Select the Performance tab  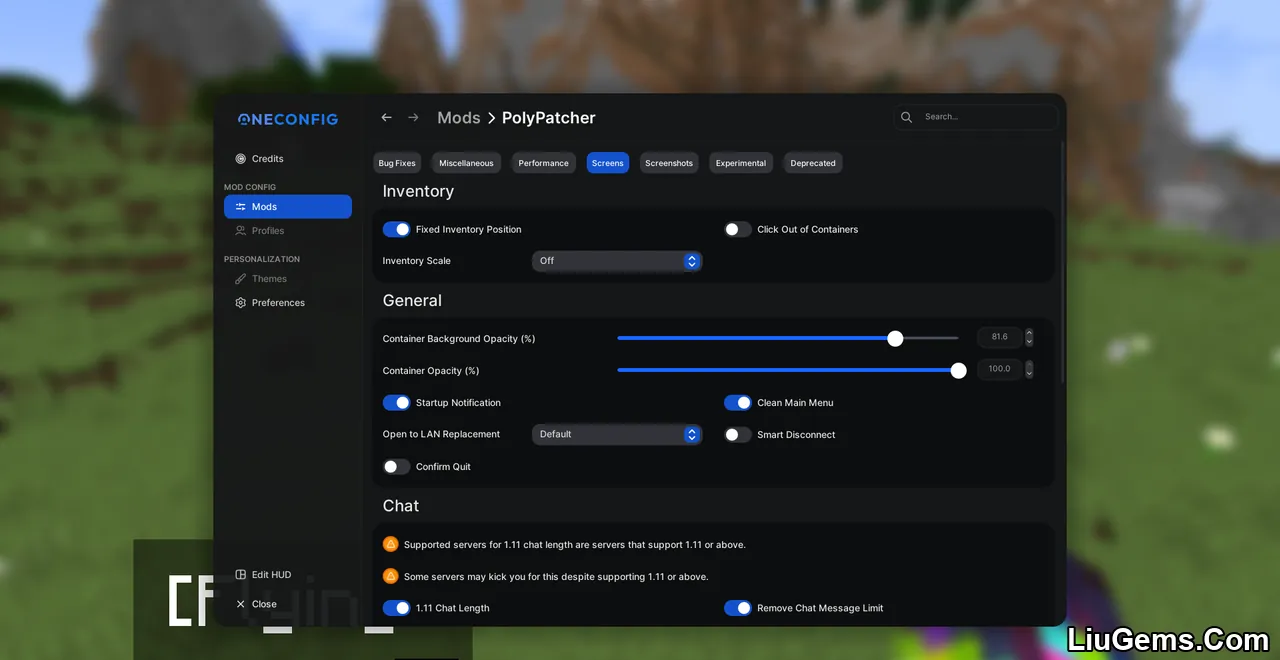pos(544,163)
